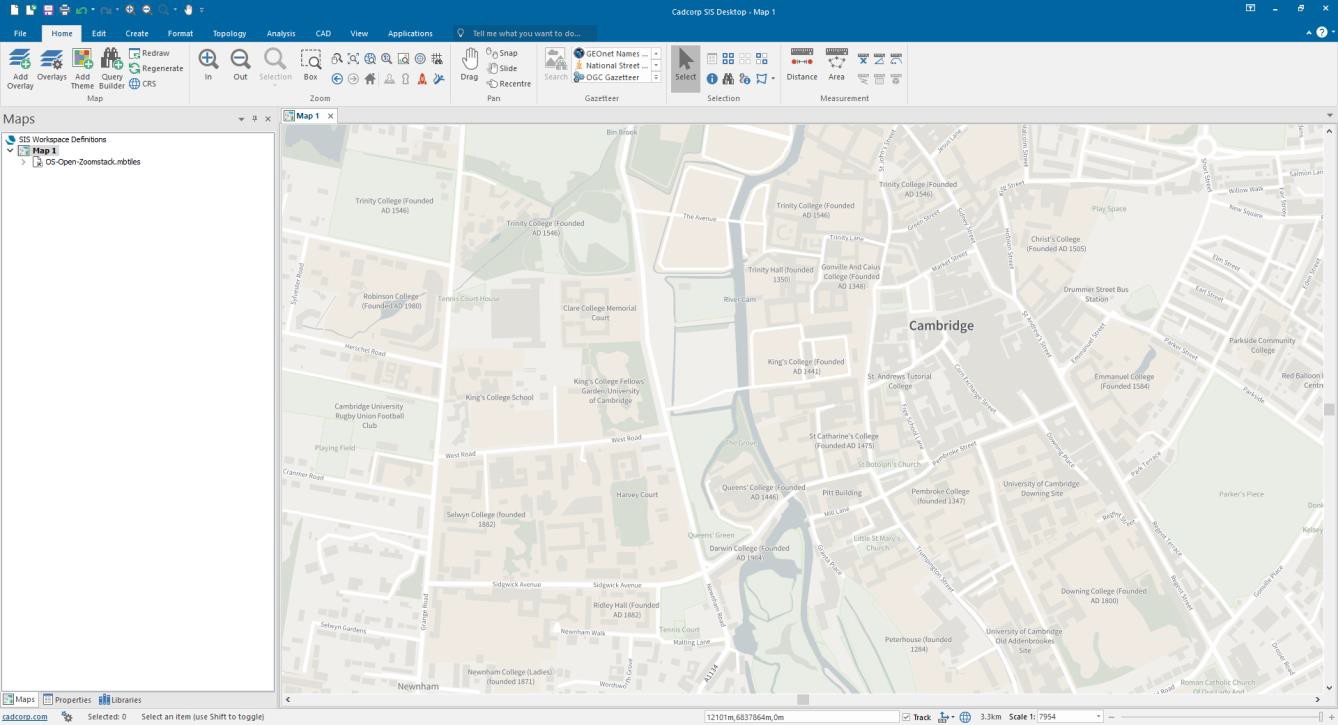The image size is (1338, 725).
Task: Open the CRS settings
Action: click(x=142, y=84)
